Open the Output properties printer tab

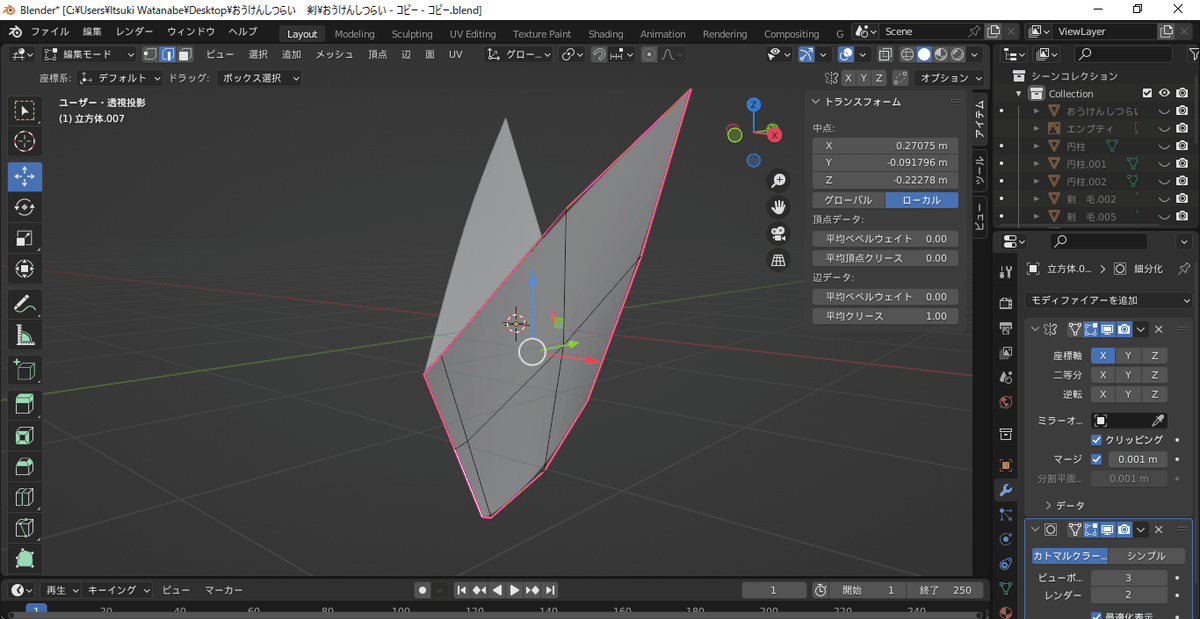(x=1006, y=328)
